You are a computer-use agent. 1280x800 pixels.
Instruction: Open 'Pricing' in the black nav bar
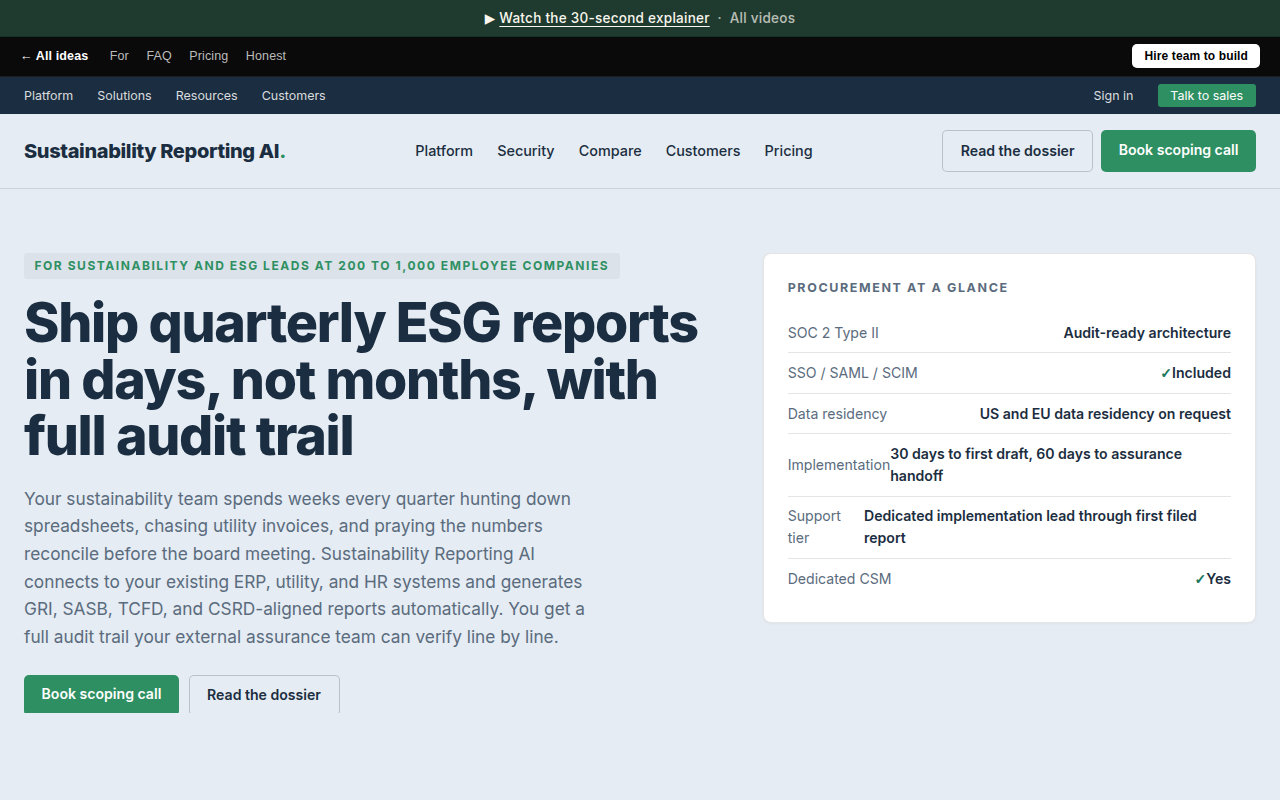[209, 56]
